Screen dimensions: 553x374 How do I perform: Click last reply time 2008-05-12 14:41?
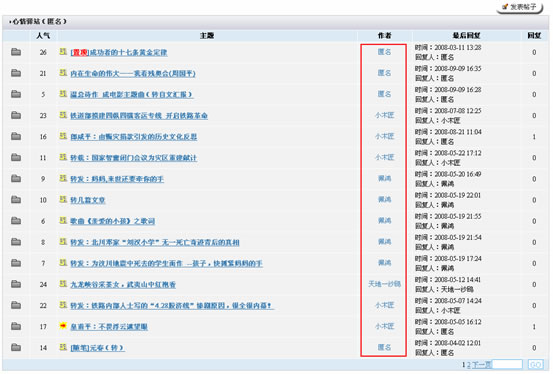click(458, 280)
